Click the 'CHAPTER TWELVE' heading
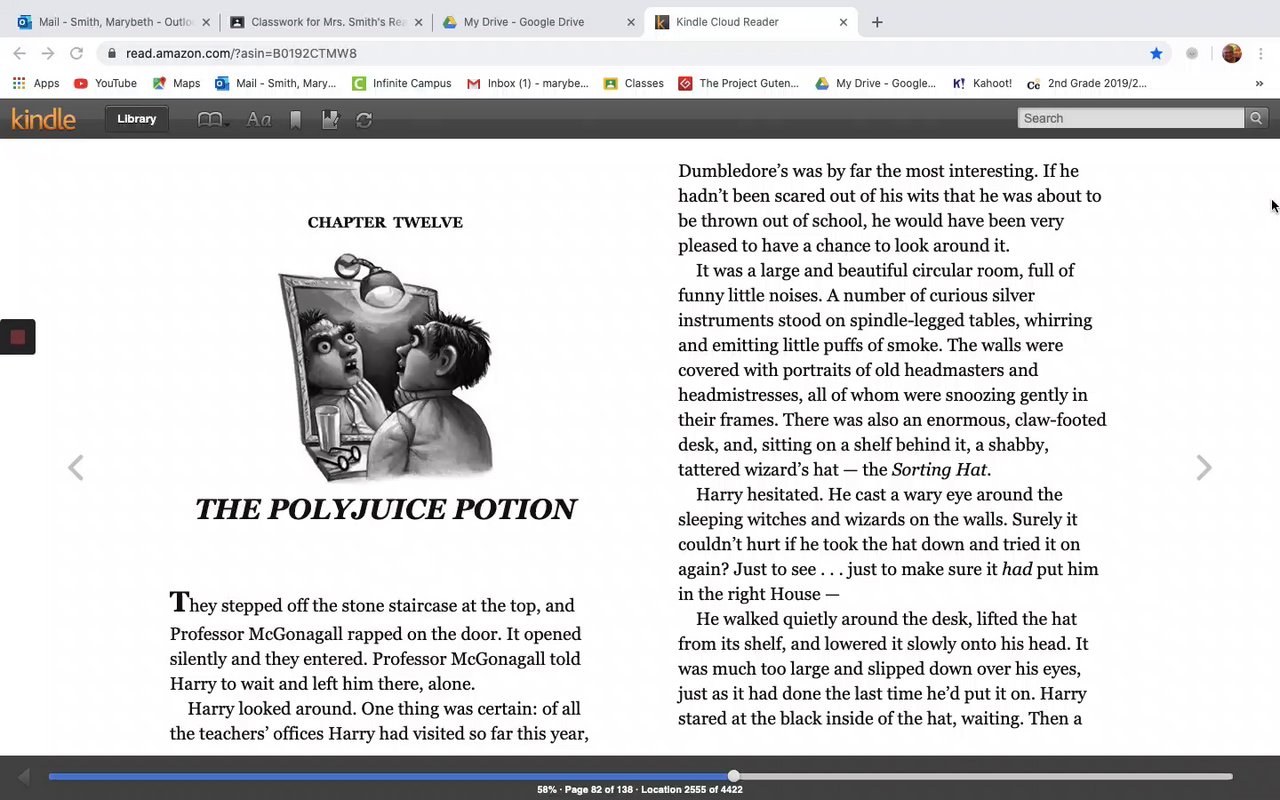This screenshot has width=1280, height=800. (x=385, y=222)
